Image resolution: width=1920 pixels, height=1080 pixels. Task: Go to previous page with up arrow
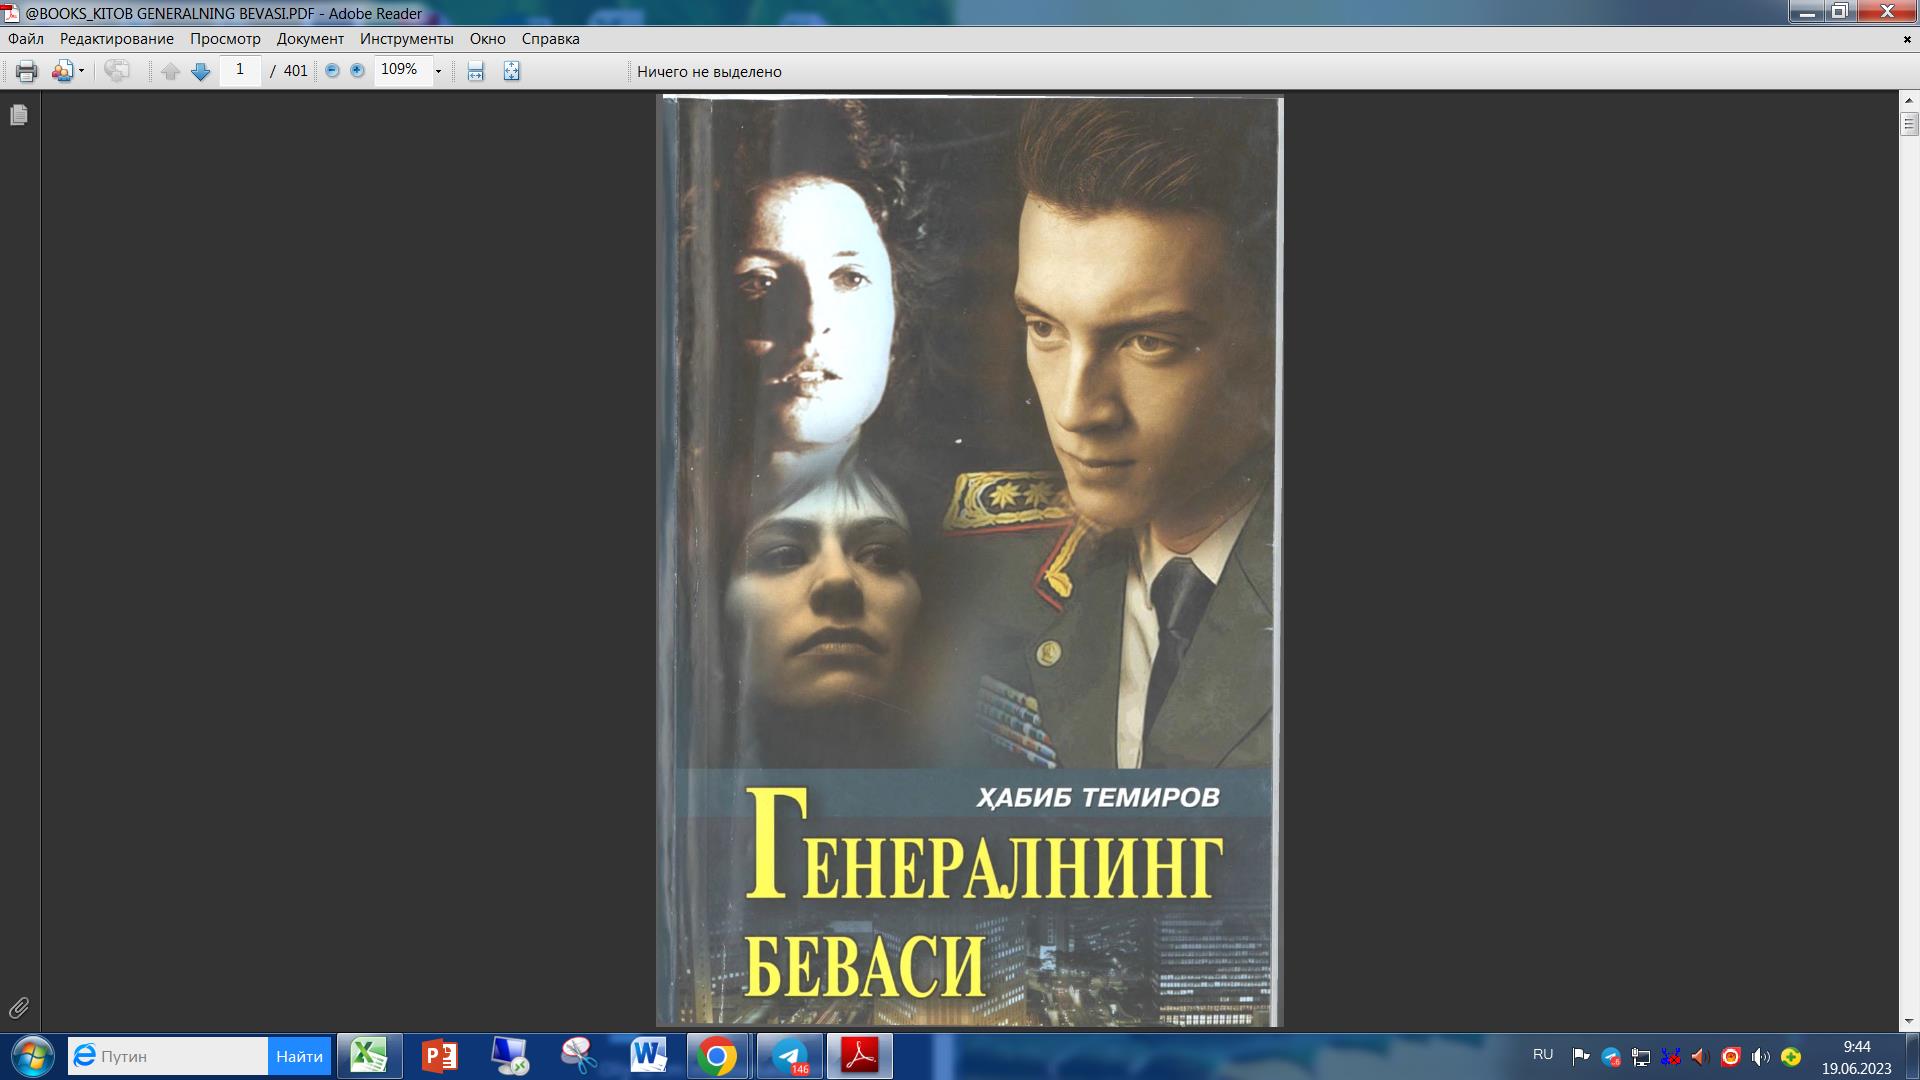(171, 71)
